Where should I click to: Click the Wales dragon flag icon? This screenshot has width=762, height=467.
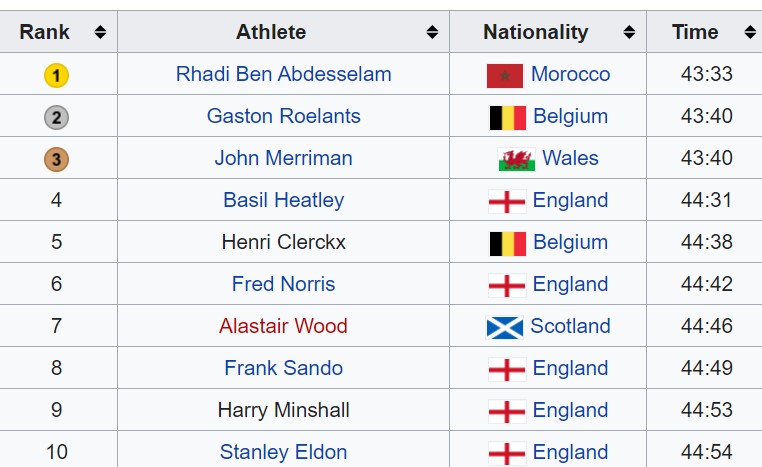(x=517, y=159)
